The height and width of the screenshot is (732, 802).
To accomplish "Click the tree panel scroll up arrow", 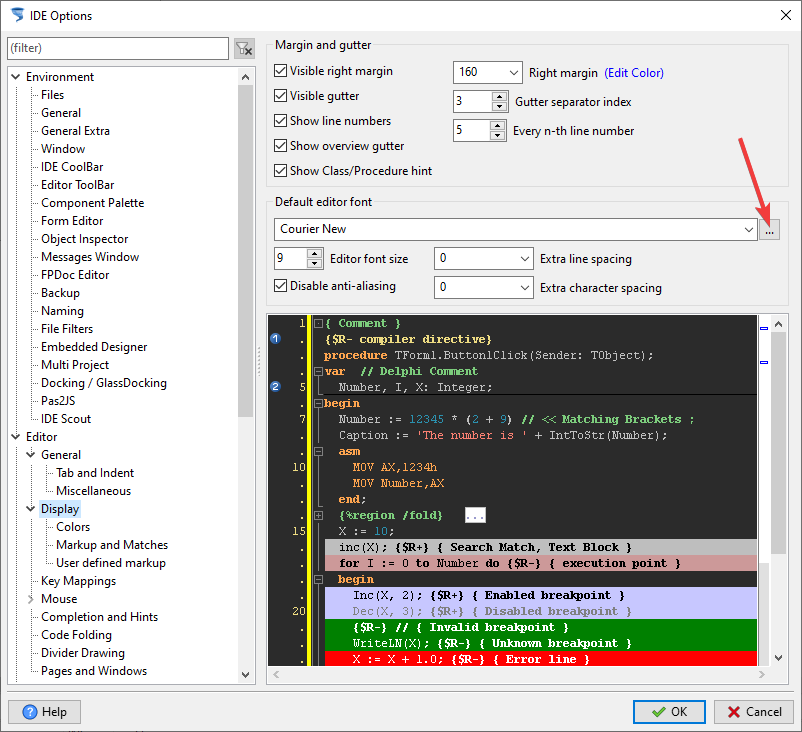I will point(246,77).
